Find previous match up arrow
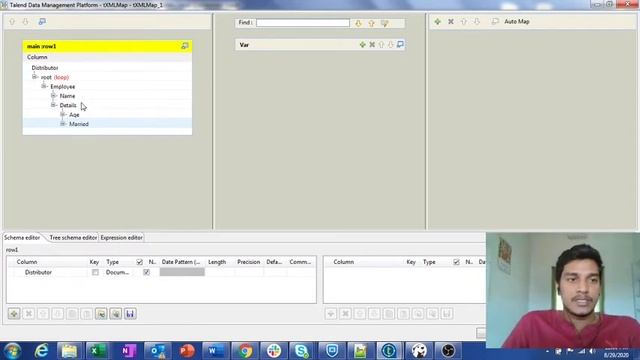Viewport: 640px width, 360px height. 371,23
